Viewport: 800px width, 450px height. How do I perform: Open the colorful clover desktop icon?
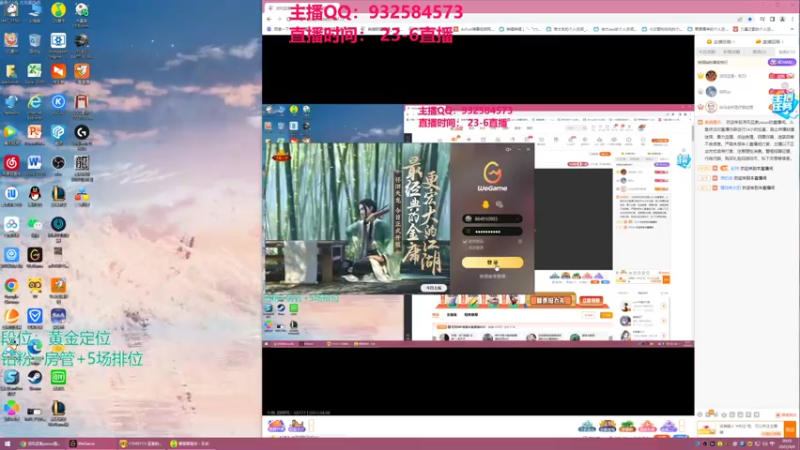click(x=11, y=408)
